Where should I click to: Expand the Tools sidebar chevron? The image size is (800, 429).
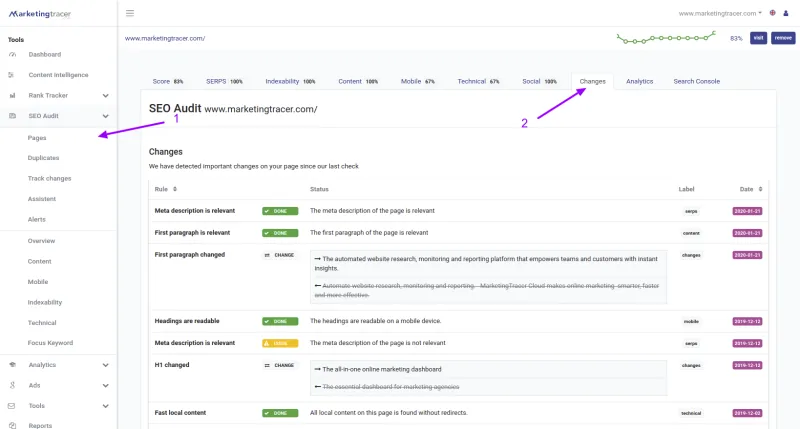click(x=105, y=406)
